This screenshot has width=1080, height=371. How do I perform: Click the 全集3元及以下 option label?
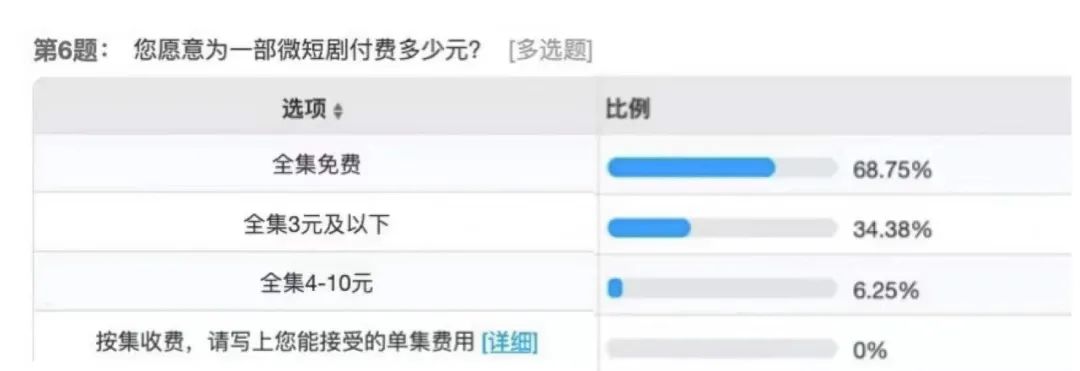pyautogui.click(x=315, y=224)
